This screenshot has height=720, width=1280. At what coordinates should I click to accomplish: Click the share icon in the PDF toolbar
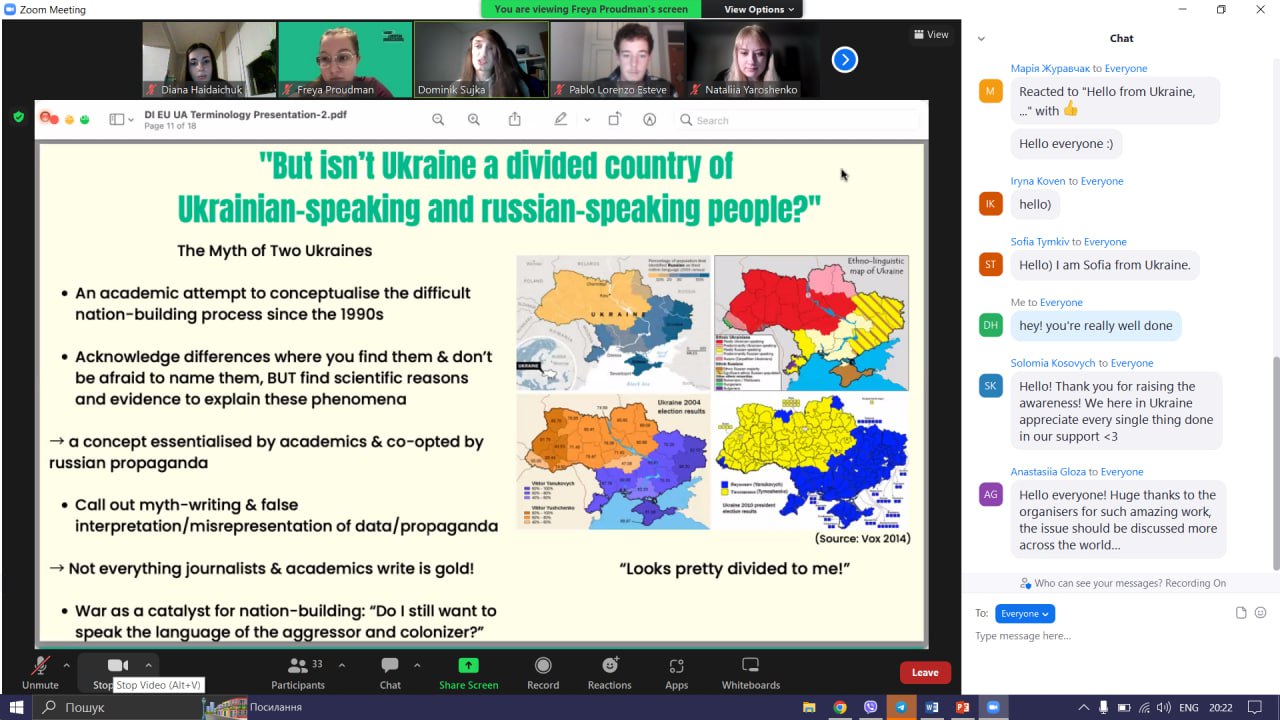[513, 119]
